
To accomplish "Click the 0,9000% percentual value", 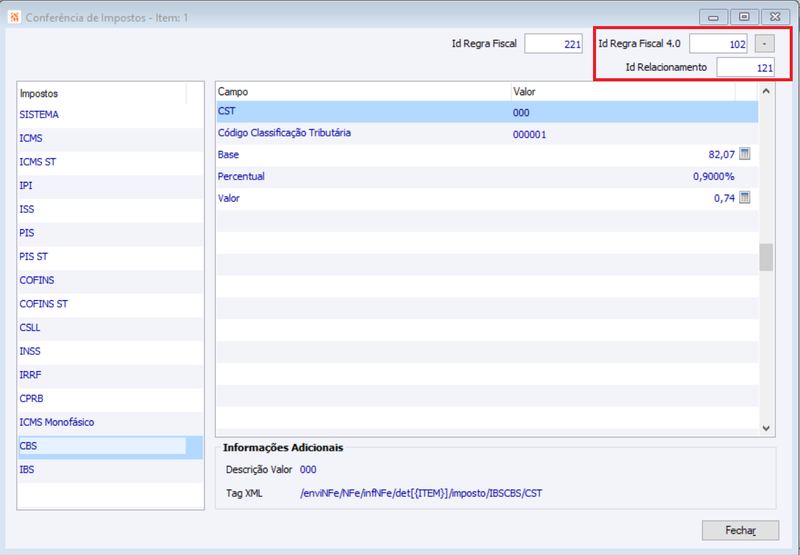I will pos(713,176).
